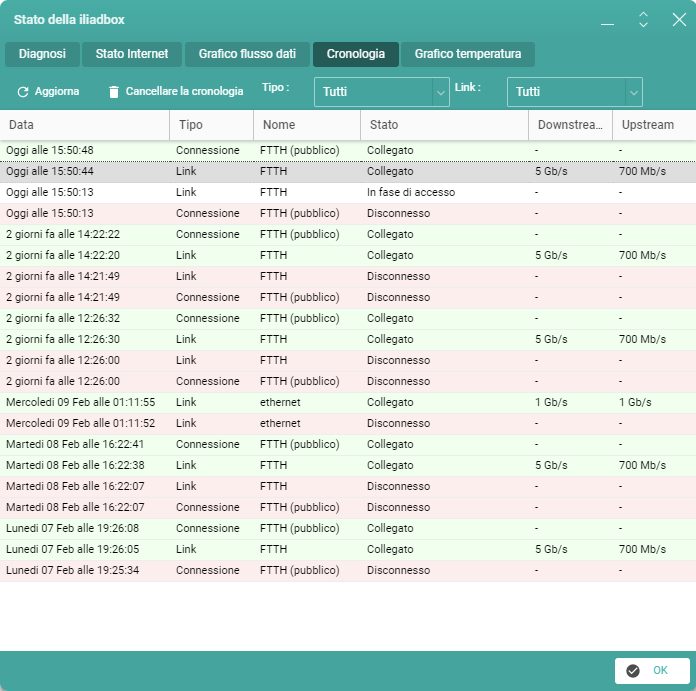Sort by the Tipo column header

click(211, 125)
